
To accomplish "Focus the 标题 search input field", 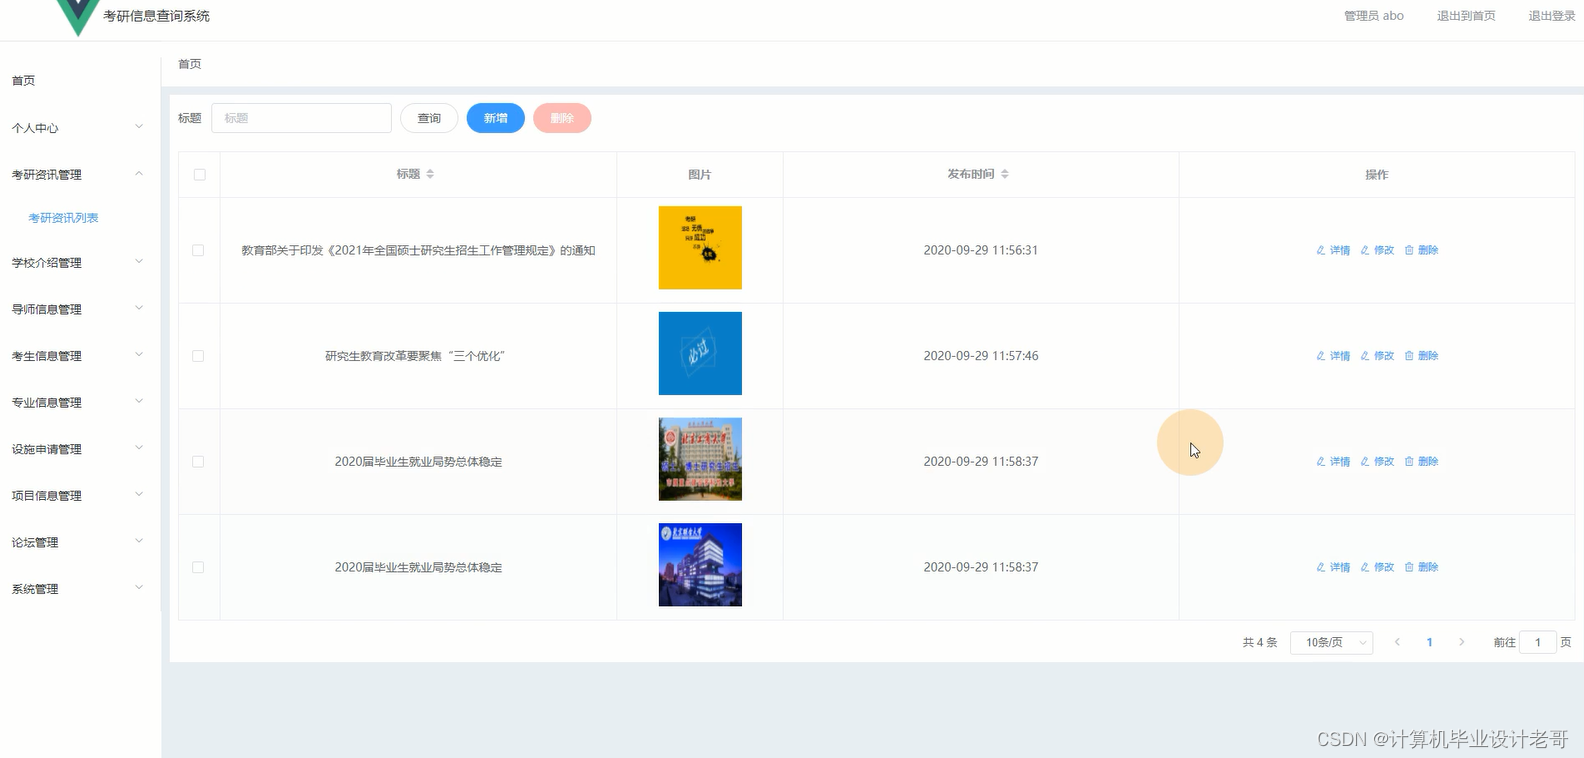I will (x=301, y=118).
